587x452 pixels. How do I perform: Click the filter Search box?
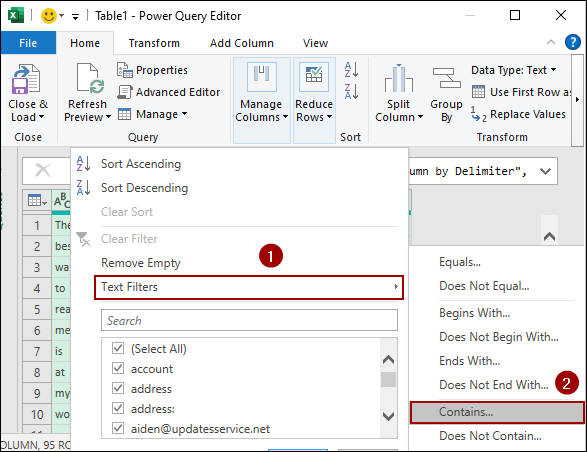pyautogui.click(x=249, y=320)
